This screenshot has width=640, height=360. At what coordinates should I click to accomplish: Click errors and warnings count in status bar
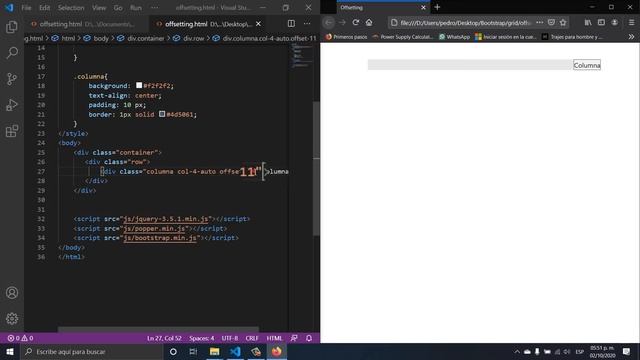pyautogui.click(x=20, y=338)
